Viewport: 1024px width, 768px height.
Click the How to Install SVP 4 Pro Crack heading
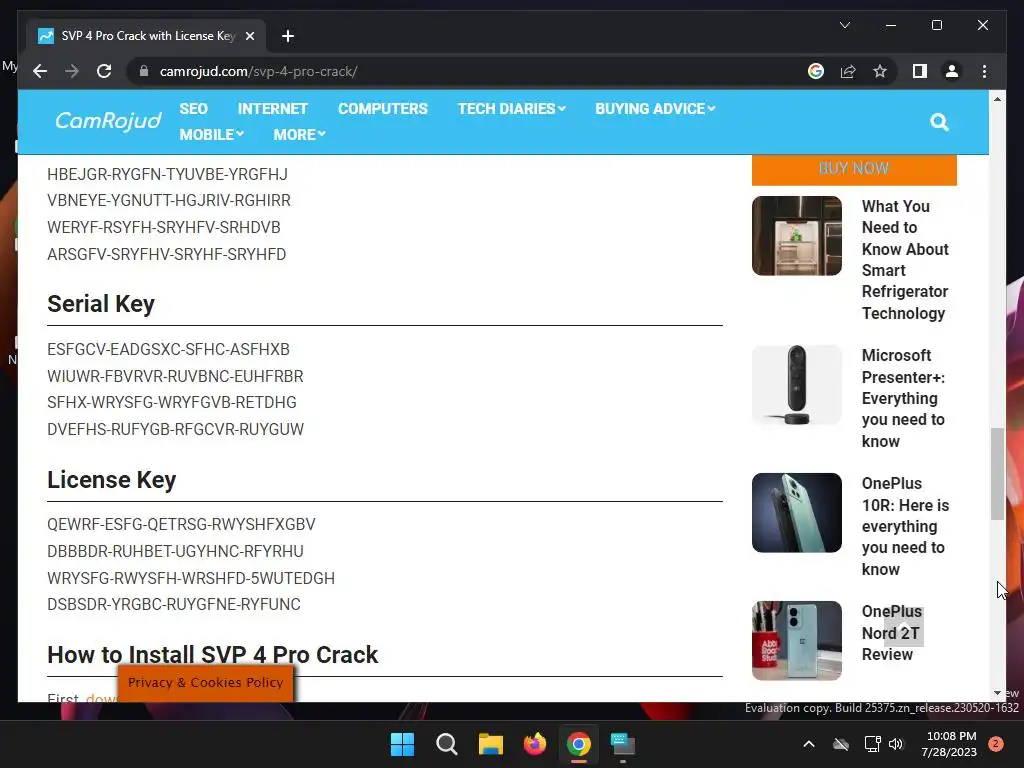click(212, 655)
